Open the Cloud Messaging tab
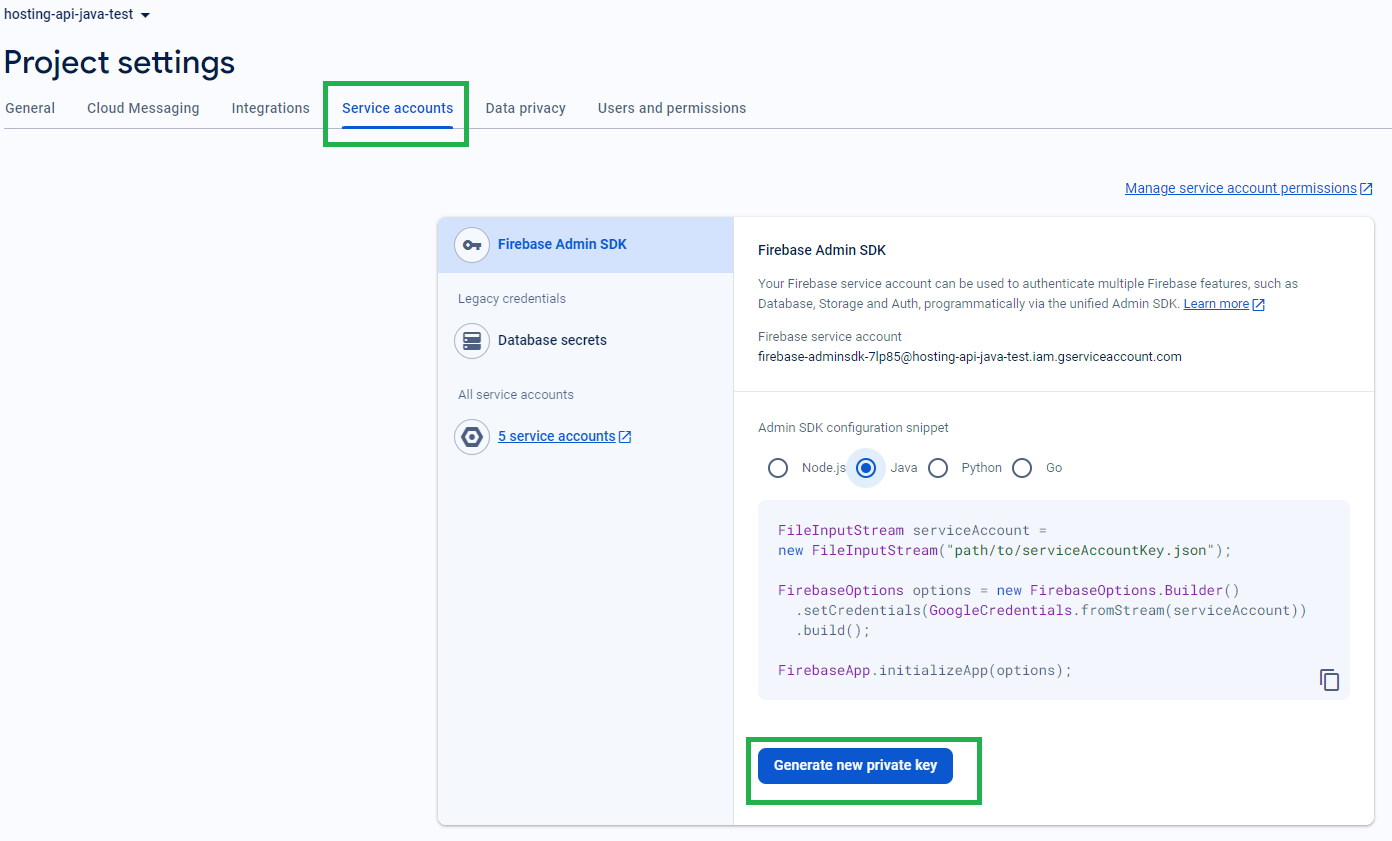Viewport: 1392px width, 841px height. coord(143,108)
